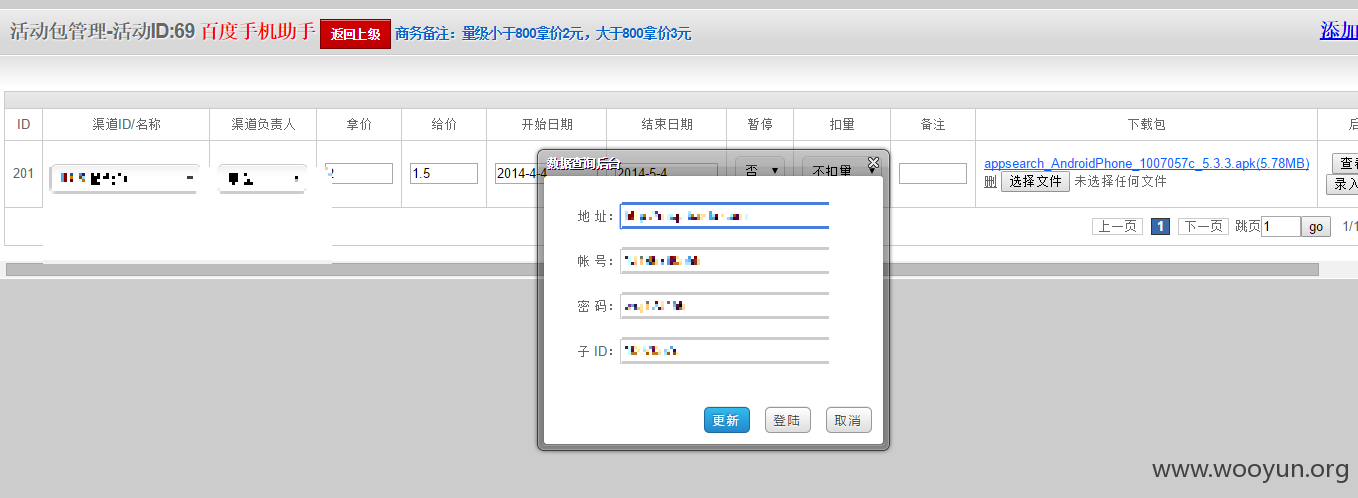Click the 渠道ID/名称 column header
The height and width of the screenshot is (498, 1358).
click(x=126, y=125)
